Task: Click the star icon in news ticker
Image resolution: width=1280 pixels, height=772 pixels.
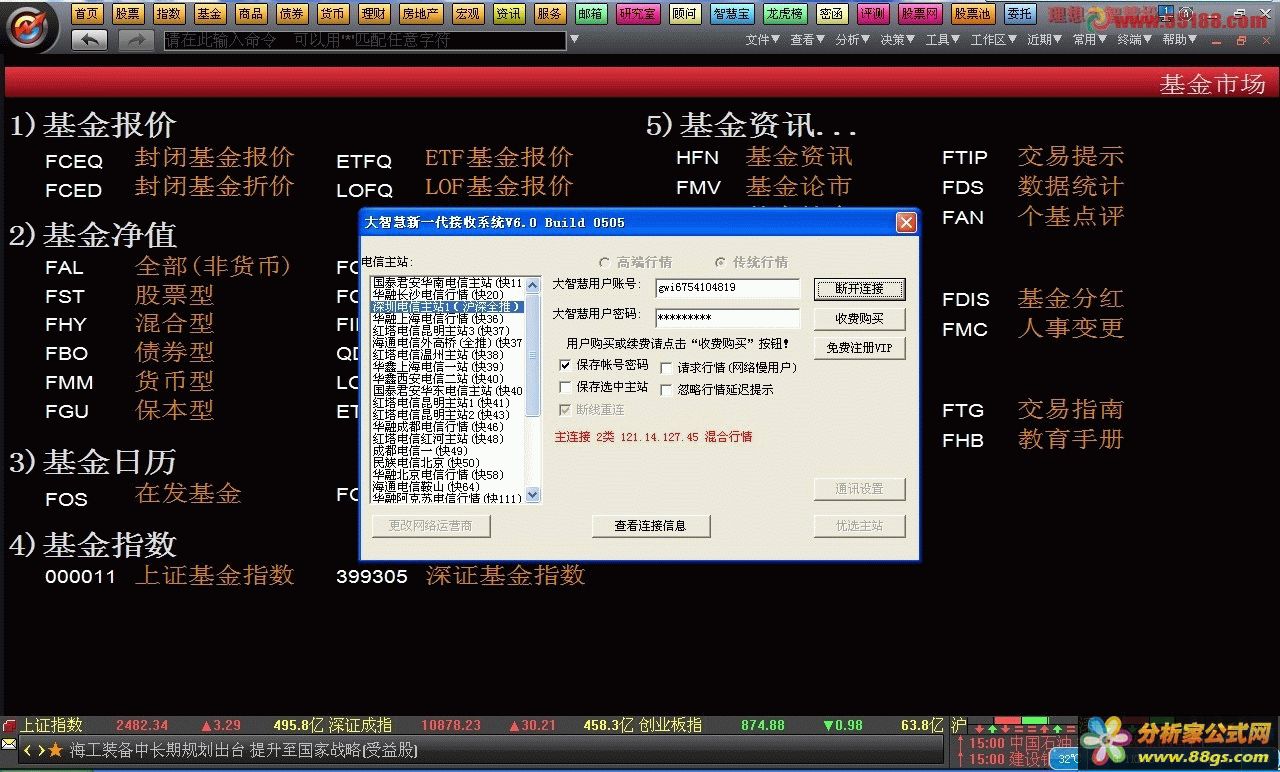Action: point(55,750)
